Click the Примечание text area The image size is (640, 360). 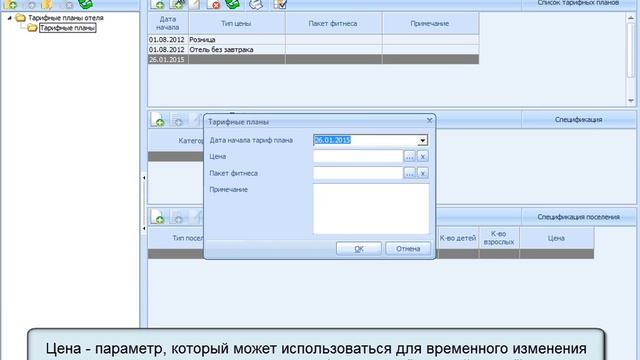point(371,209)
